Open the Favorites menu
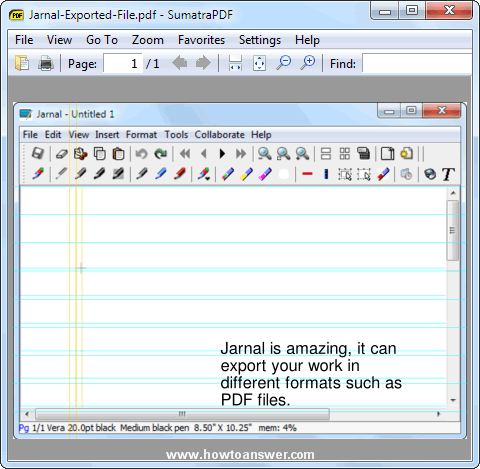 click(201, 40)
